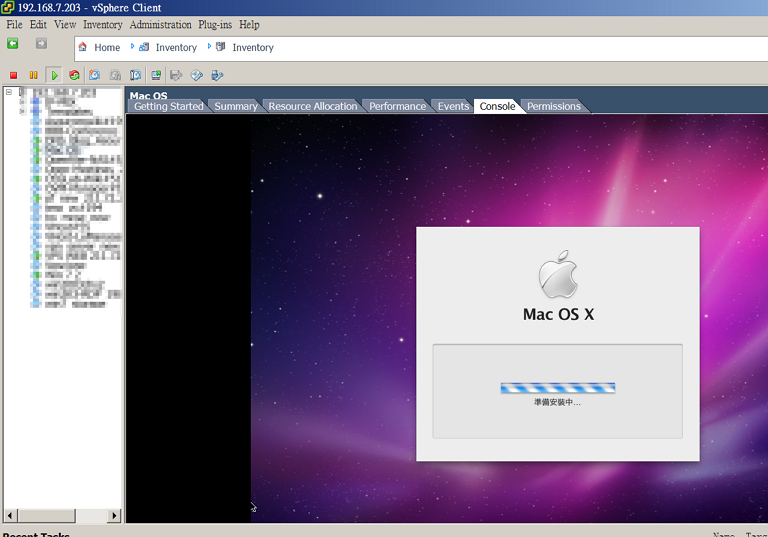Open the Inventory menu

(x=102, y=24)
